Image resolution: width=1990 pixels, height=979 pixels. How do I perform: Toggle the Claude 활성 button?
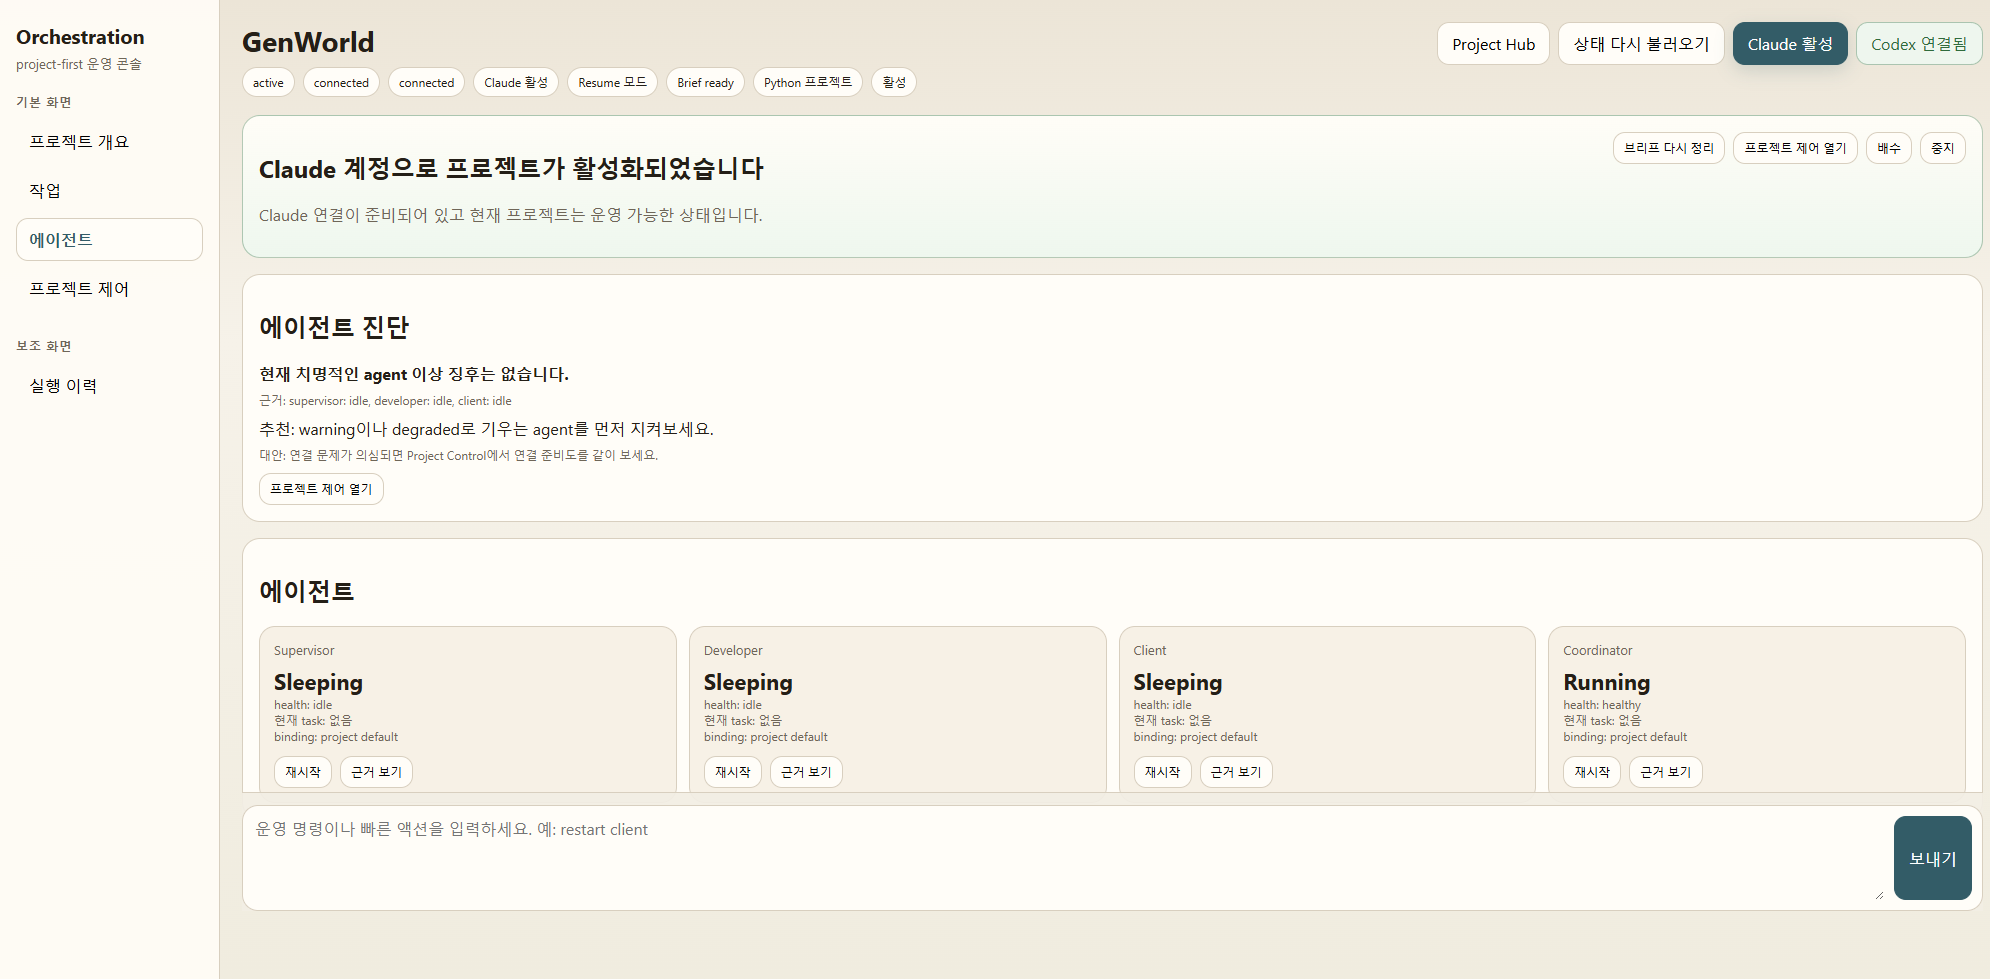1790,43
